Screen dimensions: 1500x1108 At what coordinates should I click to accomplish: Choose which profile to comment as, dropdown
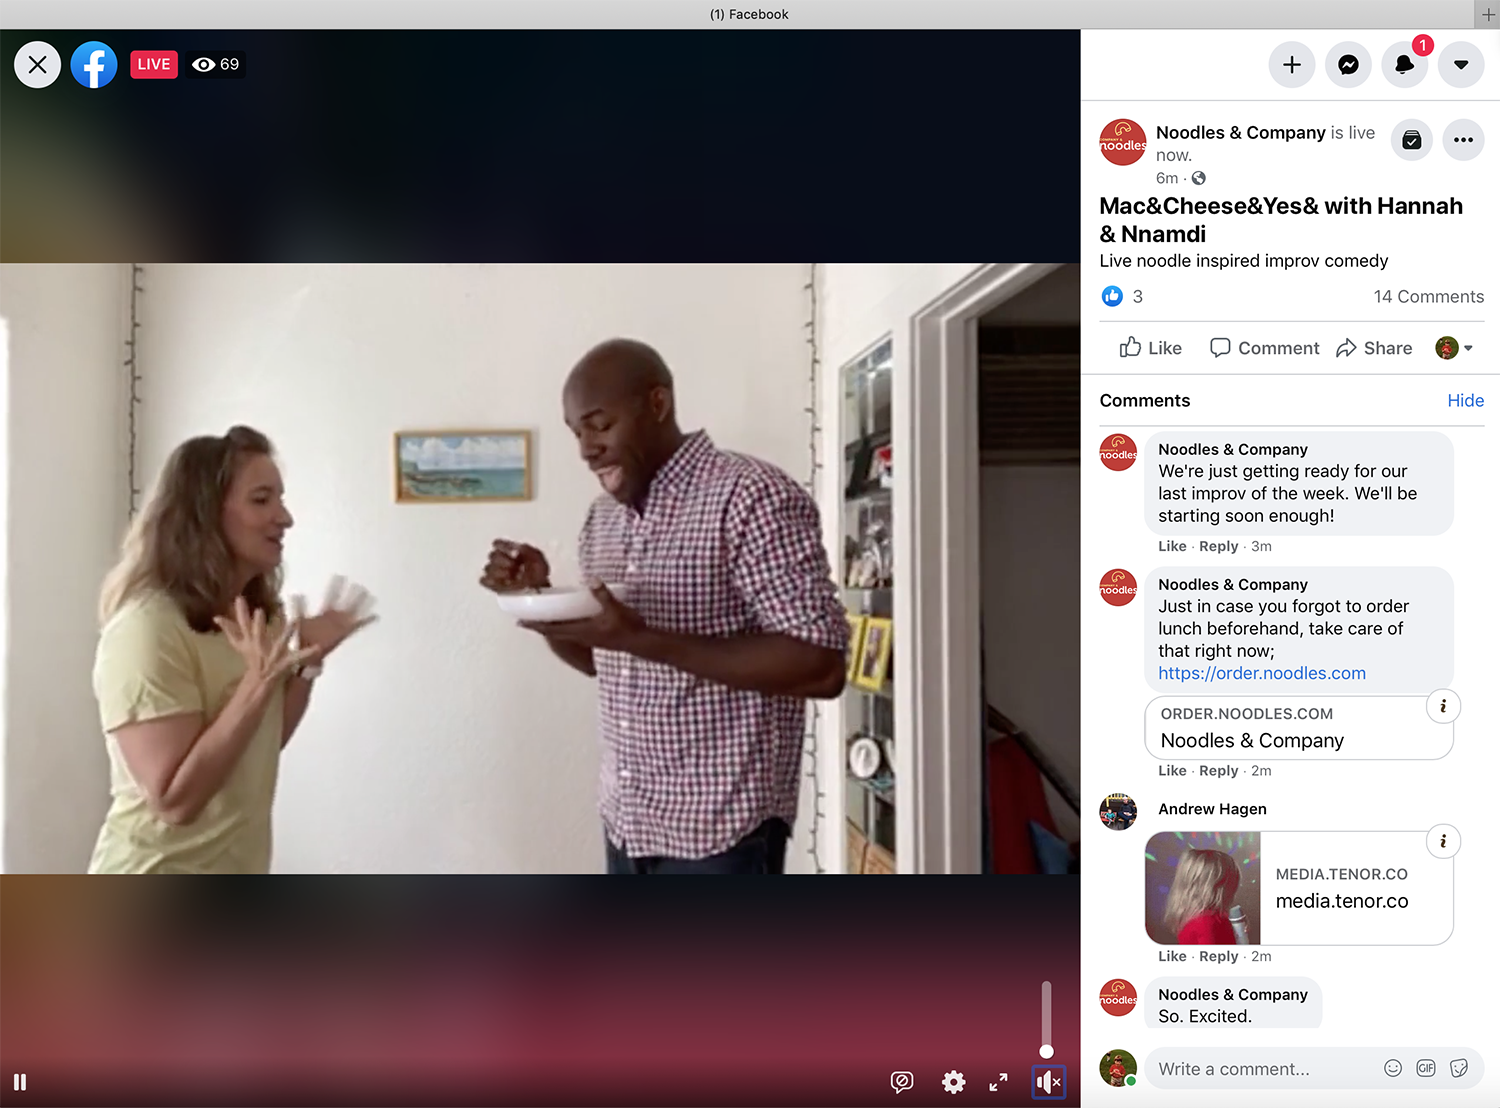point(1454,348)
